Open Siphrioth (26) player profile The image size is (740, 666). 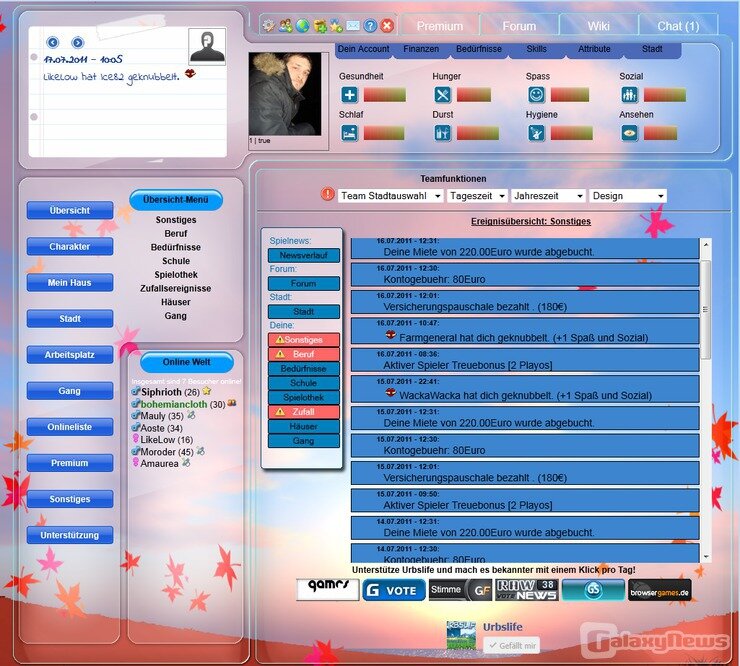pos(170,392)
